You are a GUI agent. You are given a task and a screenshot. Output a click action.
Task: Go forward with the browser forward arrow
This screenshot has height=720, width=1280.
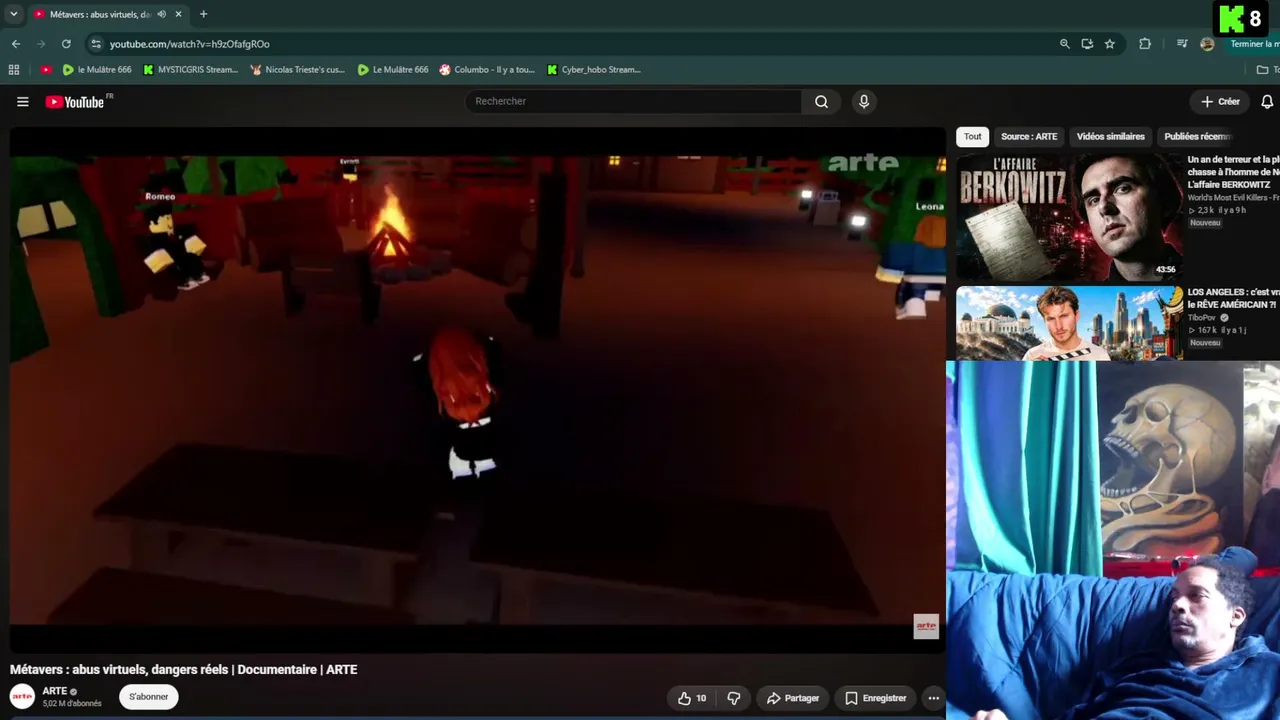tap(41, 44)
